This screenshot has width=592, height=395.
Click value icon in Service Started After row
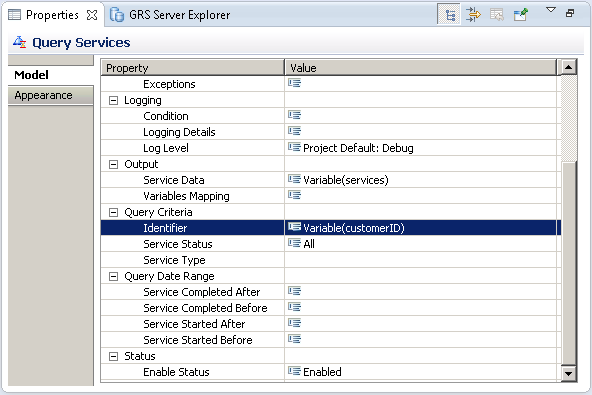tap(294, 323)
